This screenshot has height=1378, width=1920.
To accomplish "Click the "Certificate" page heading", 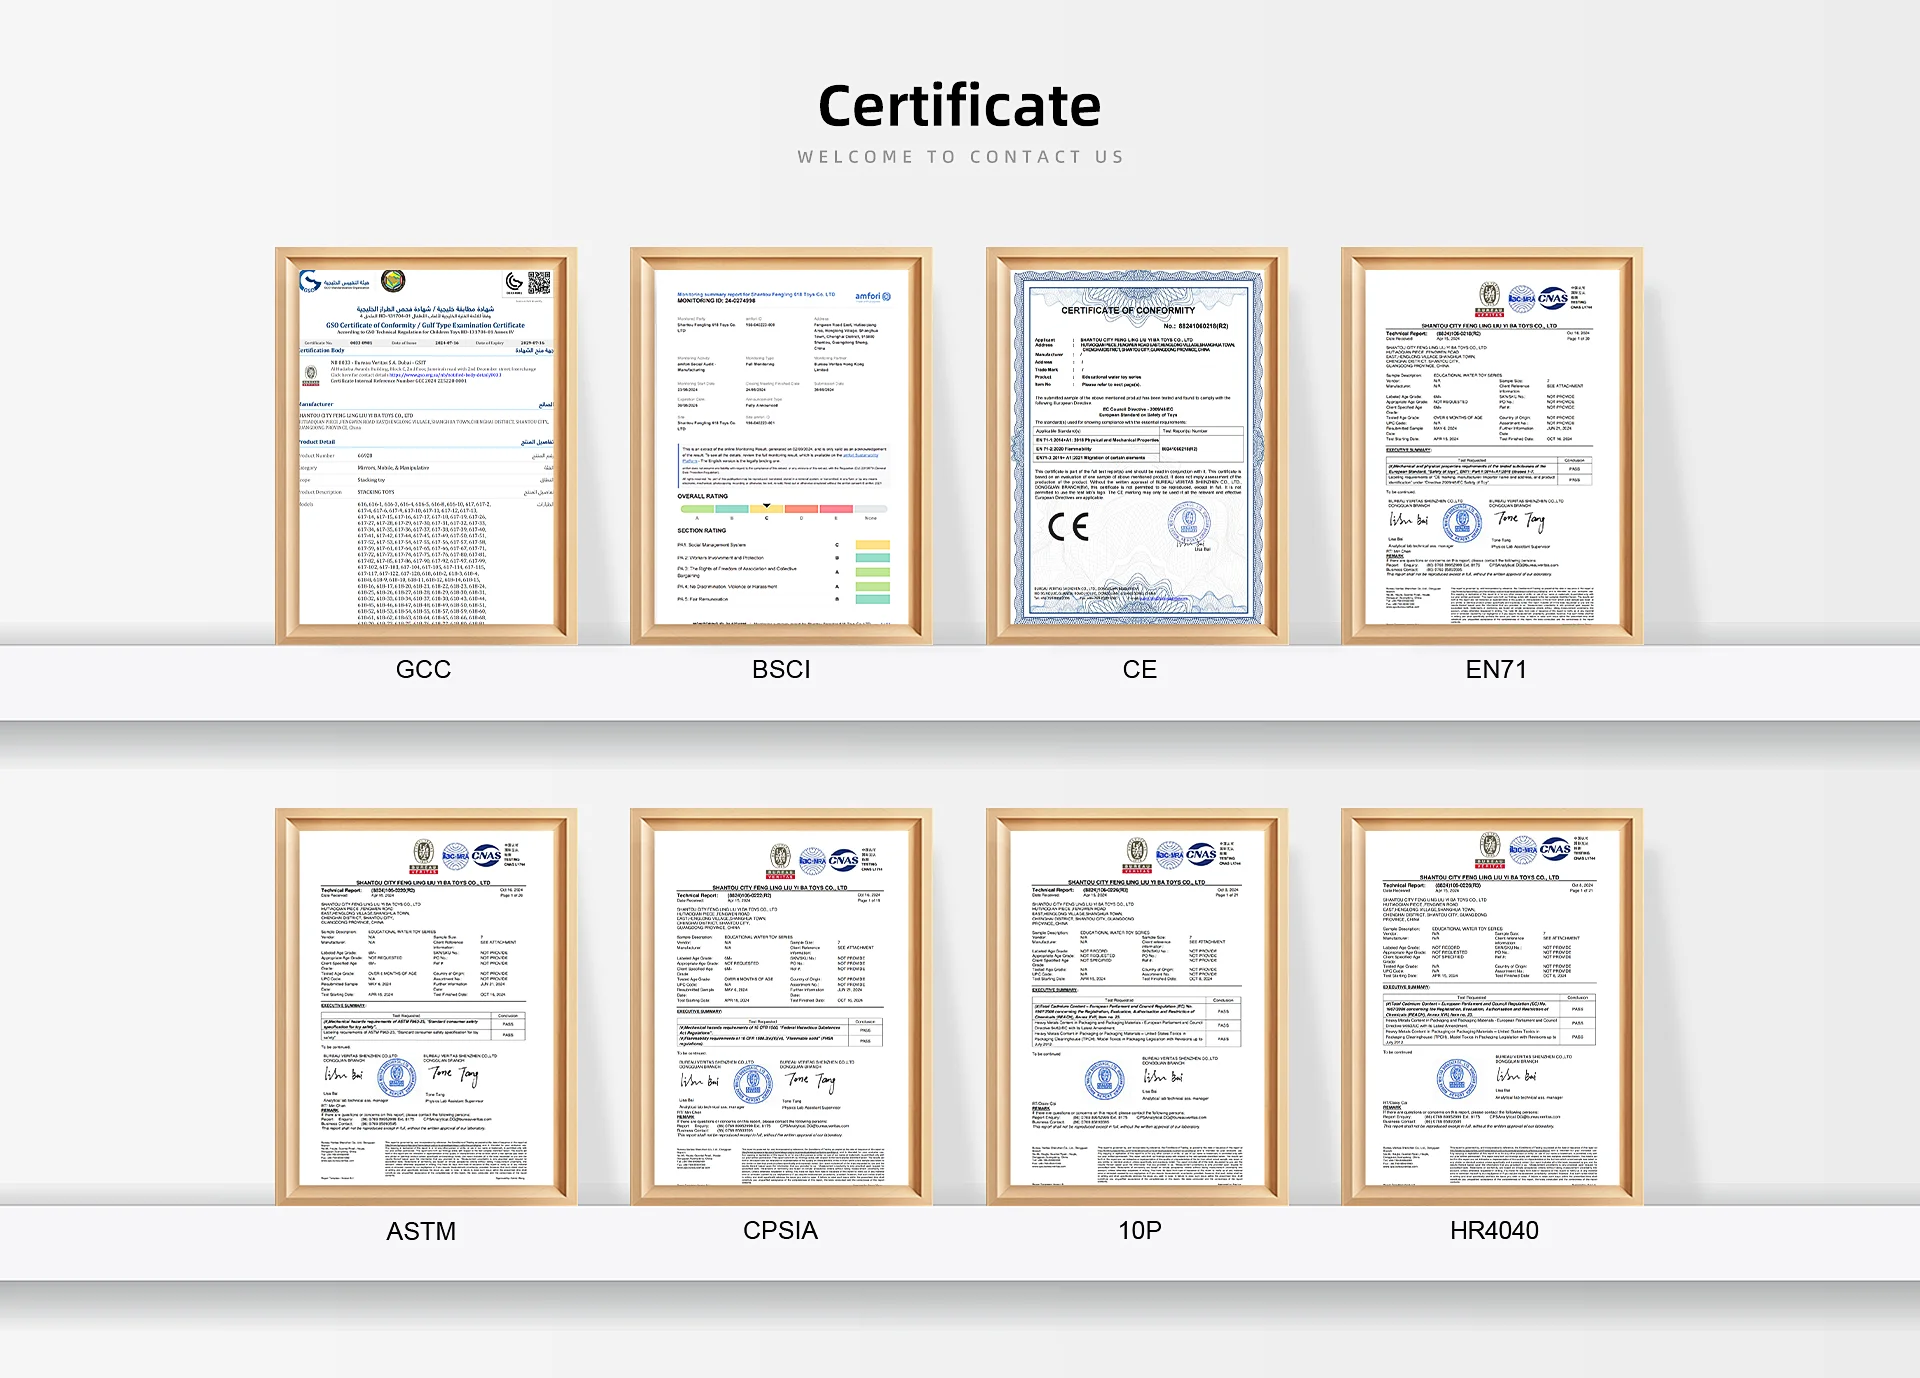I will coord(959,106).
